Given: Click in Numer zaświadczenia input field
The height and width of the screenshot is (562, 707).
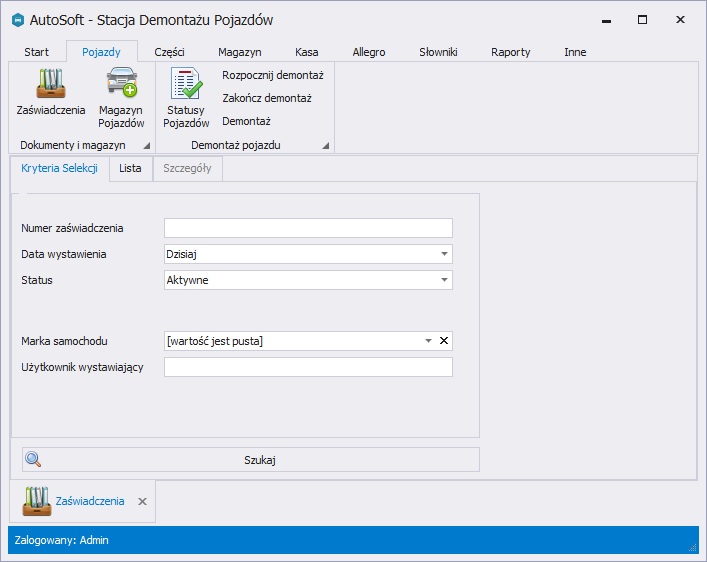Looking at the screenshot, I should pos(308,228).
